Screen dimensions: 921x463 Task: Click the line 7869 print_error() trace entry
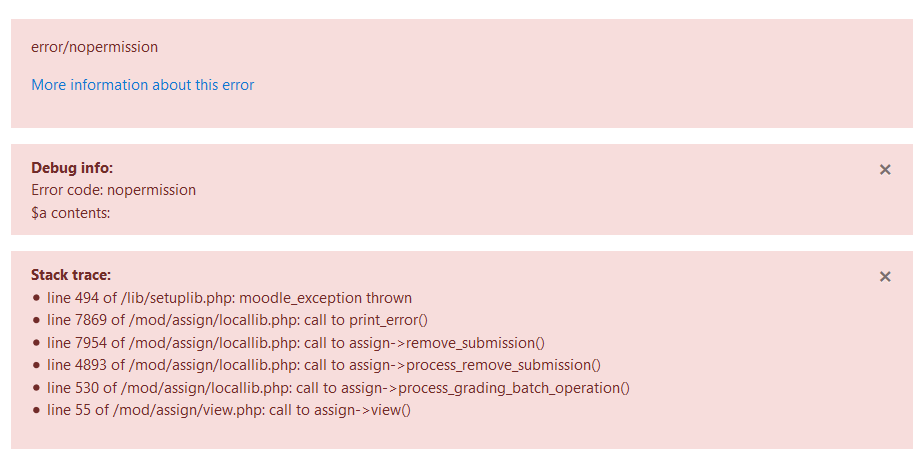point(237,320)
